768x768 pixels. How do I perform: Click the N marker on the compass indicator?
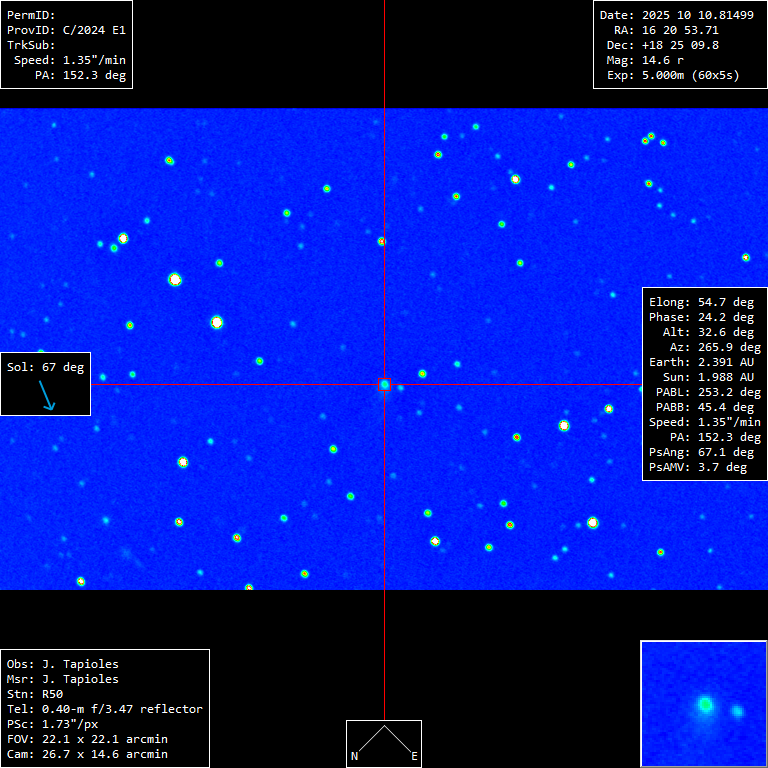pyautogui.click(x=354, y=757)
